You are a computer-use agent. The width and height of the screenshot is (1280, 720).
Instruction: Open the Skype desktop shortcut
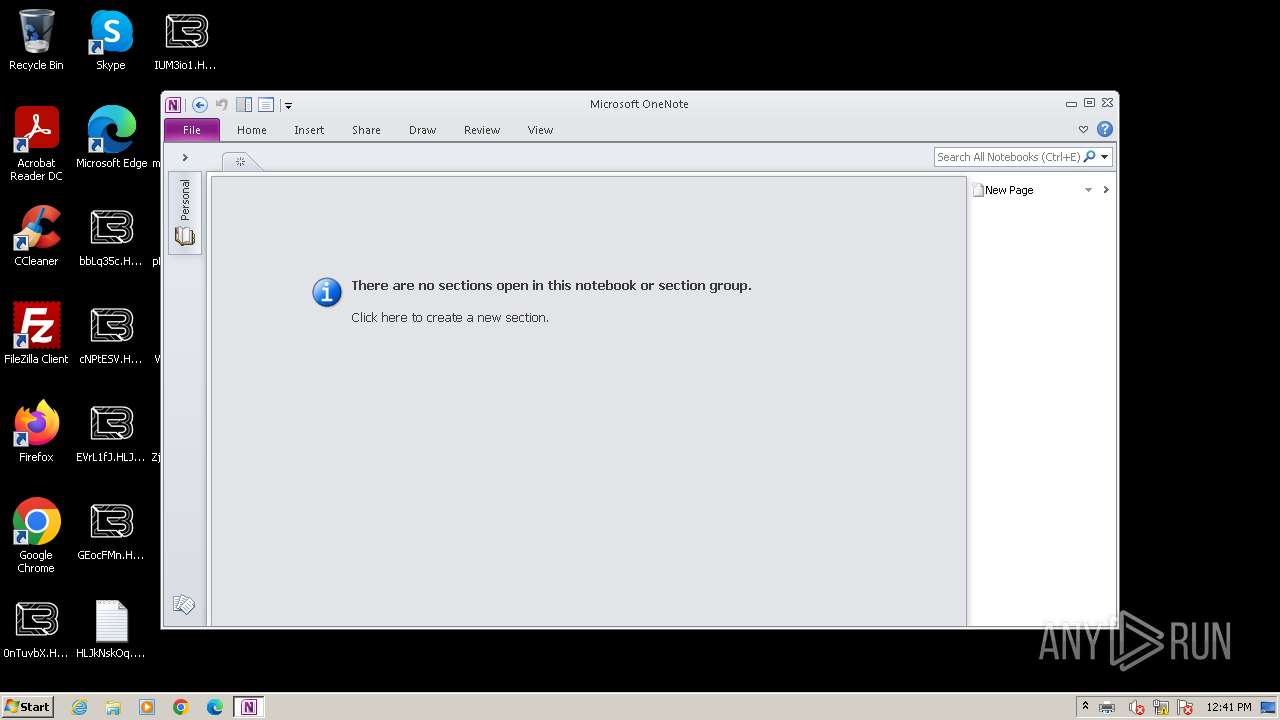click(111, 41)
